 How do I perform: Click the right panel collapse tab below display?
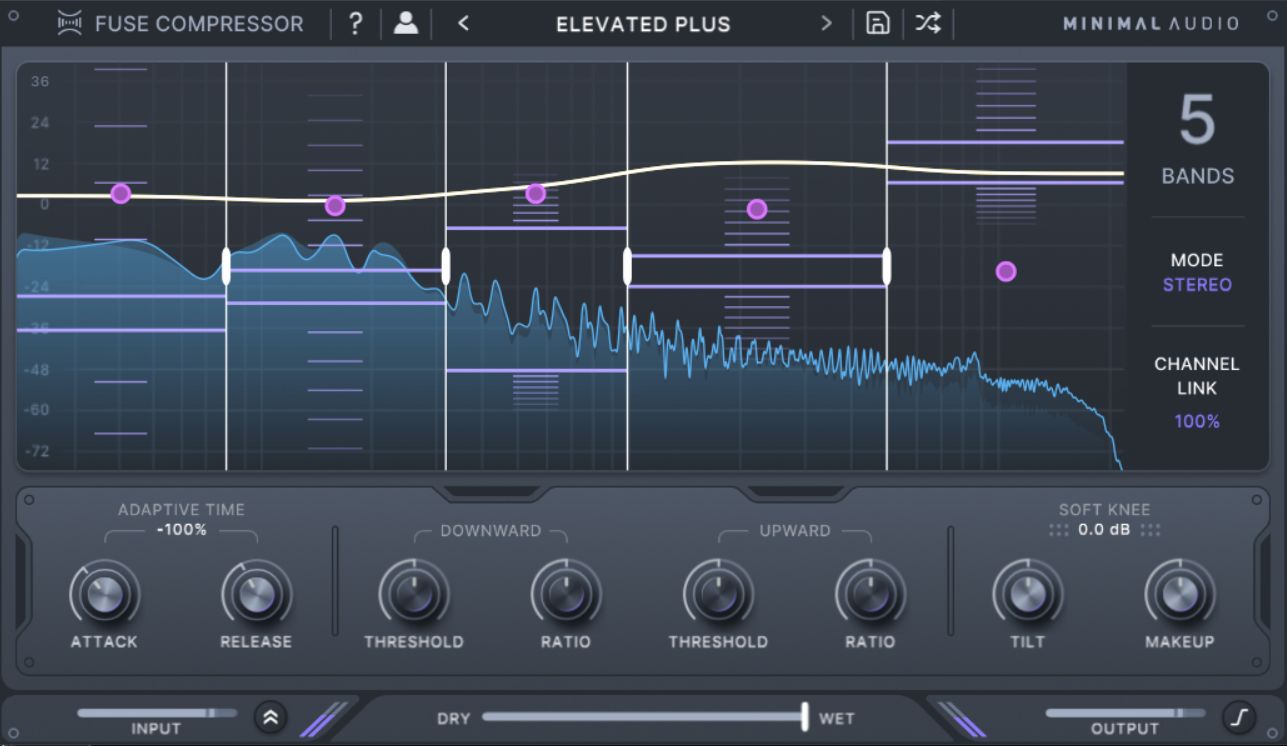795,492
